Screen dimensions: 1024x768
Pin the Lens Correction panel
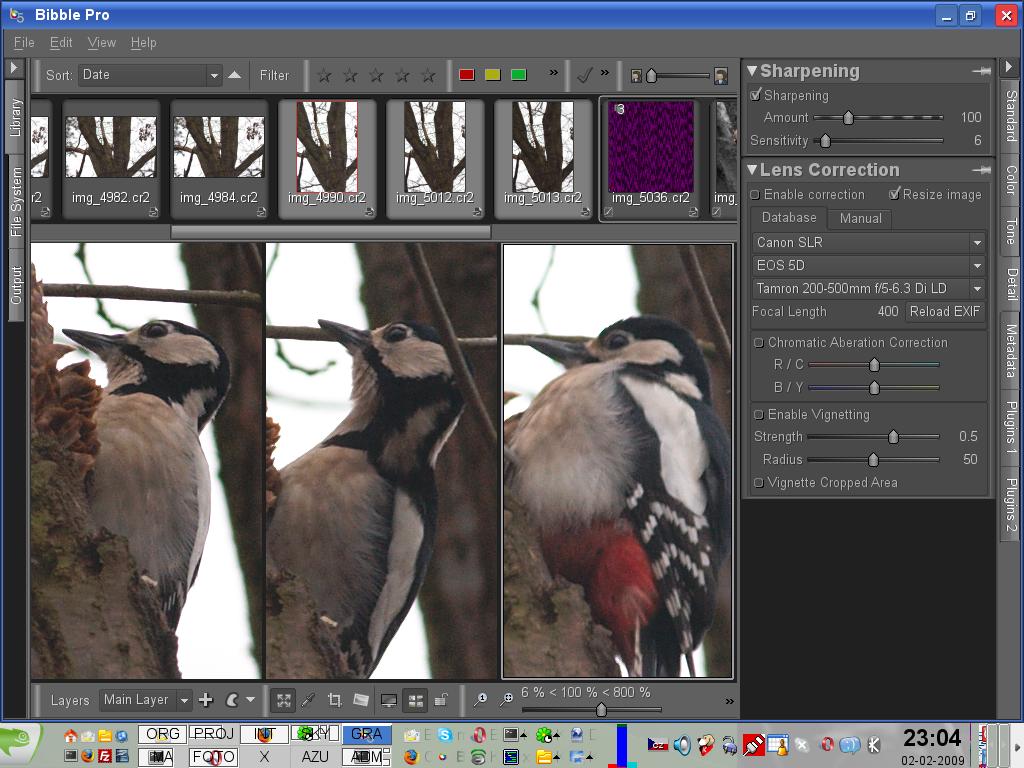pyautogui.click(x=981, y=170)
